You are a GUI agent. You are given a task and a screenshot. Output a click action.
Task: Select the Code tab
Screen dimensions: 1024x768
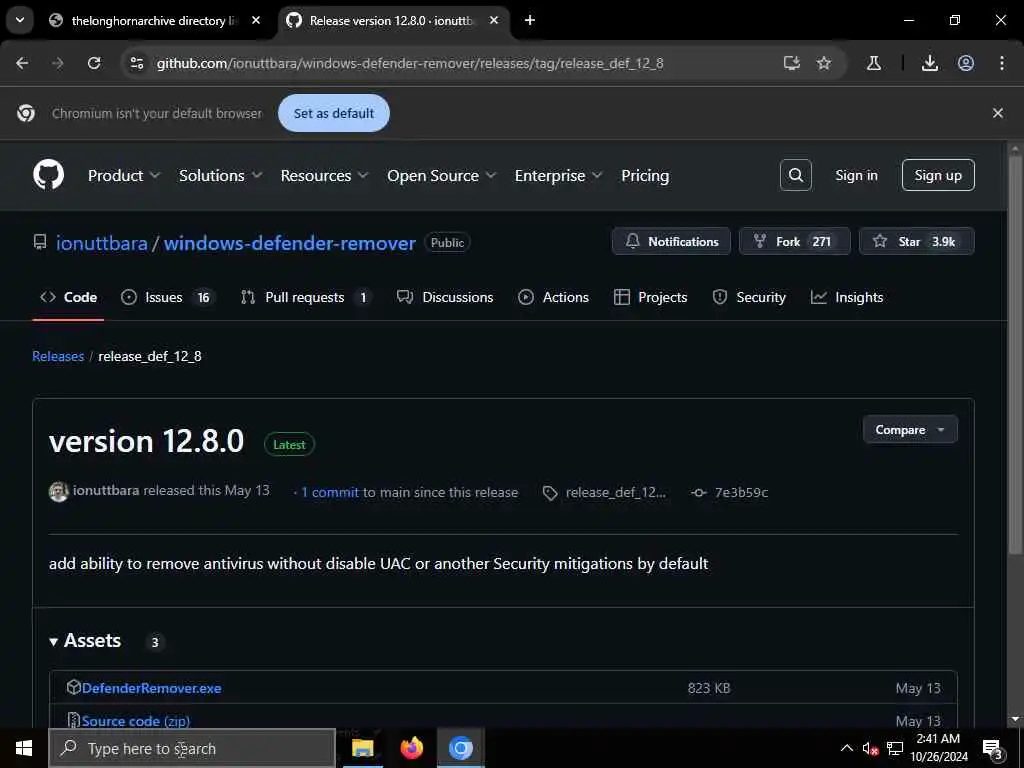pyautogui.click(x=69, y=297)
